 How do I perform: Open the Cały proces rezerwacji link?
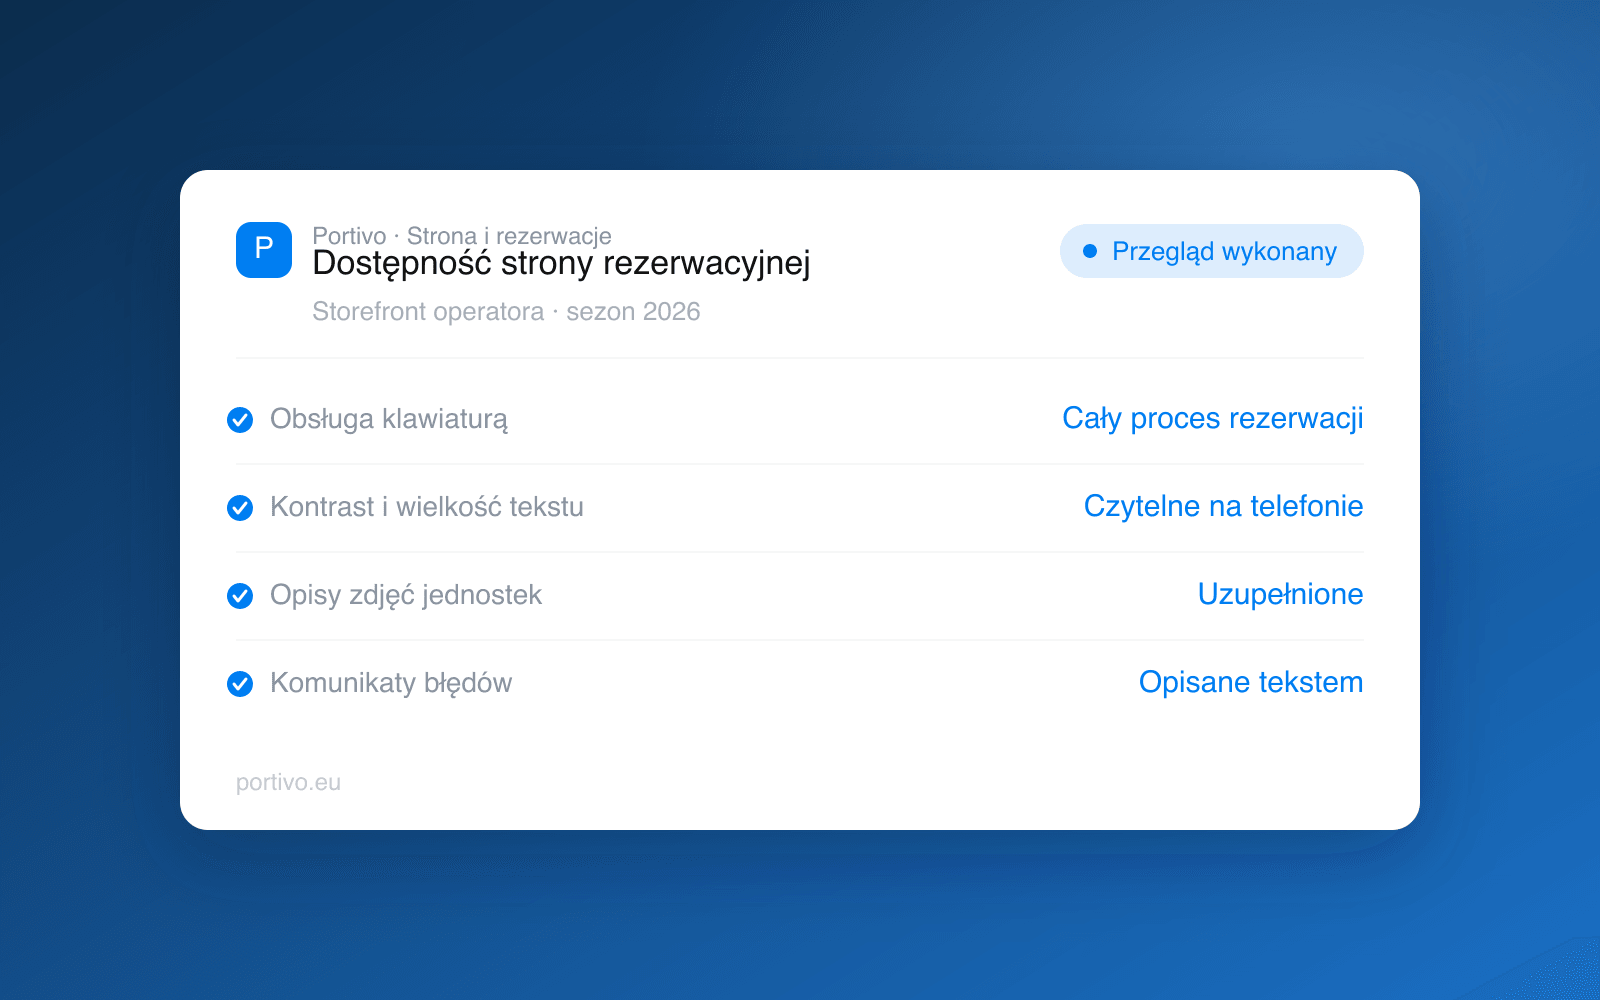pos(1213,418)
